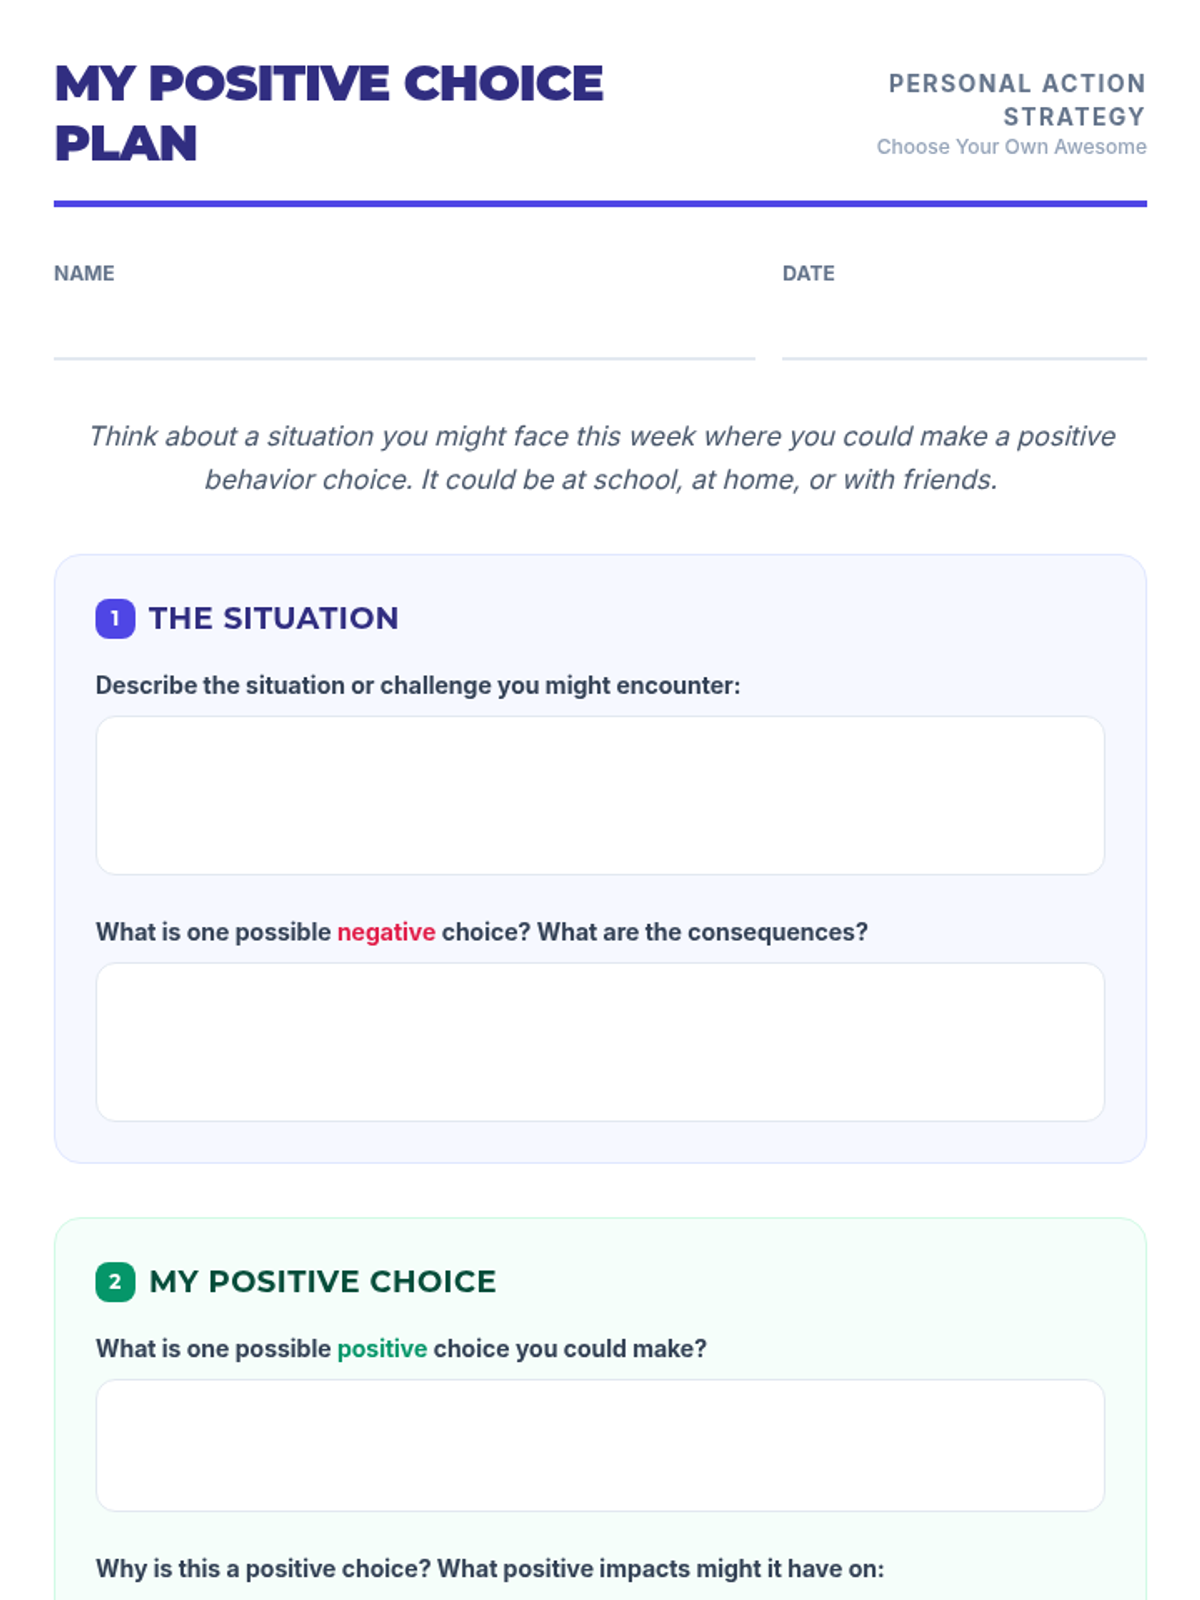1200x1600 pixels.
Task: Click the "My Positive Choice Plan" title
Action: pyautogui.click(x=328, y=113)
